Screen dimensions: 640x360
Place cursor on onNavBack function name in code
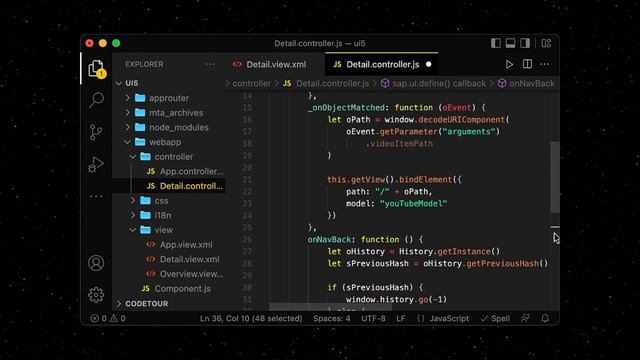point(329,240)
